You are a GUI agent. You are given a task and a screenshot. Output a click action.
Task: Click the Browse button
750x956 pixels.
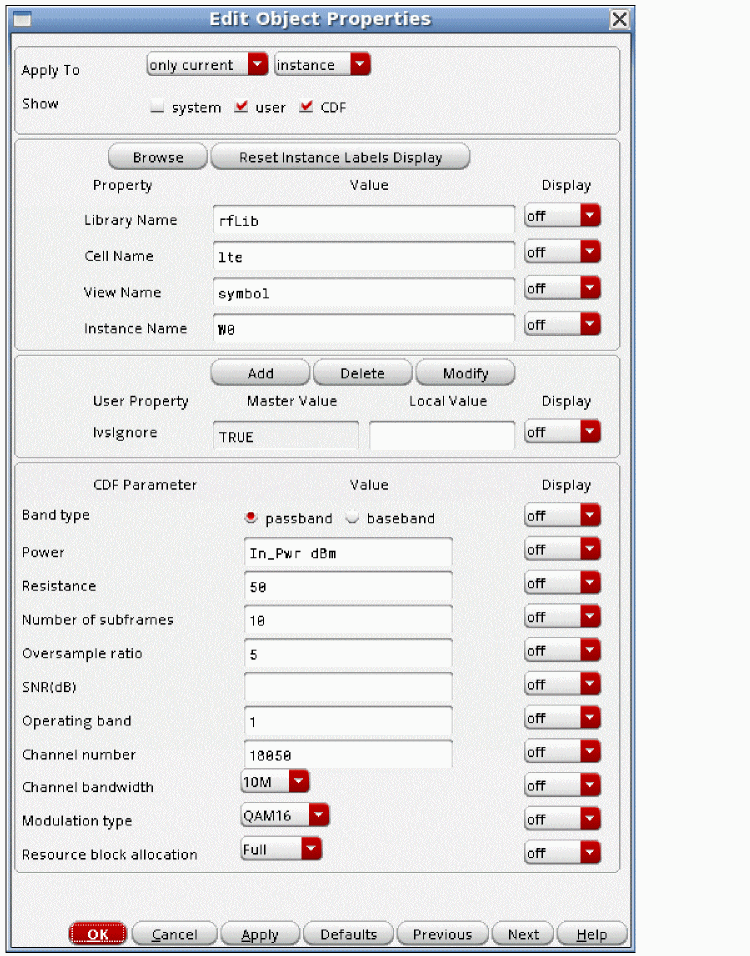(158, 157)
